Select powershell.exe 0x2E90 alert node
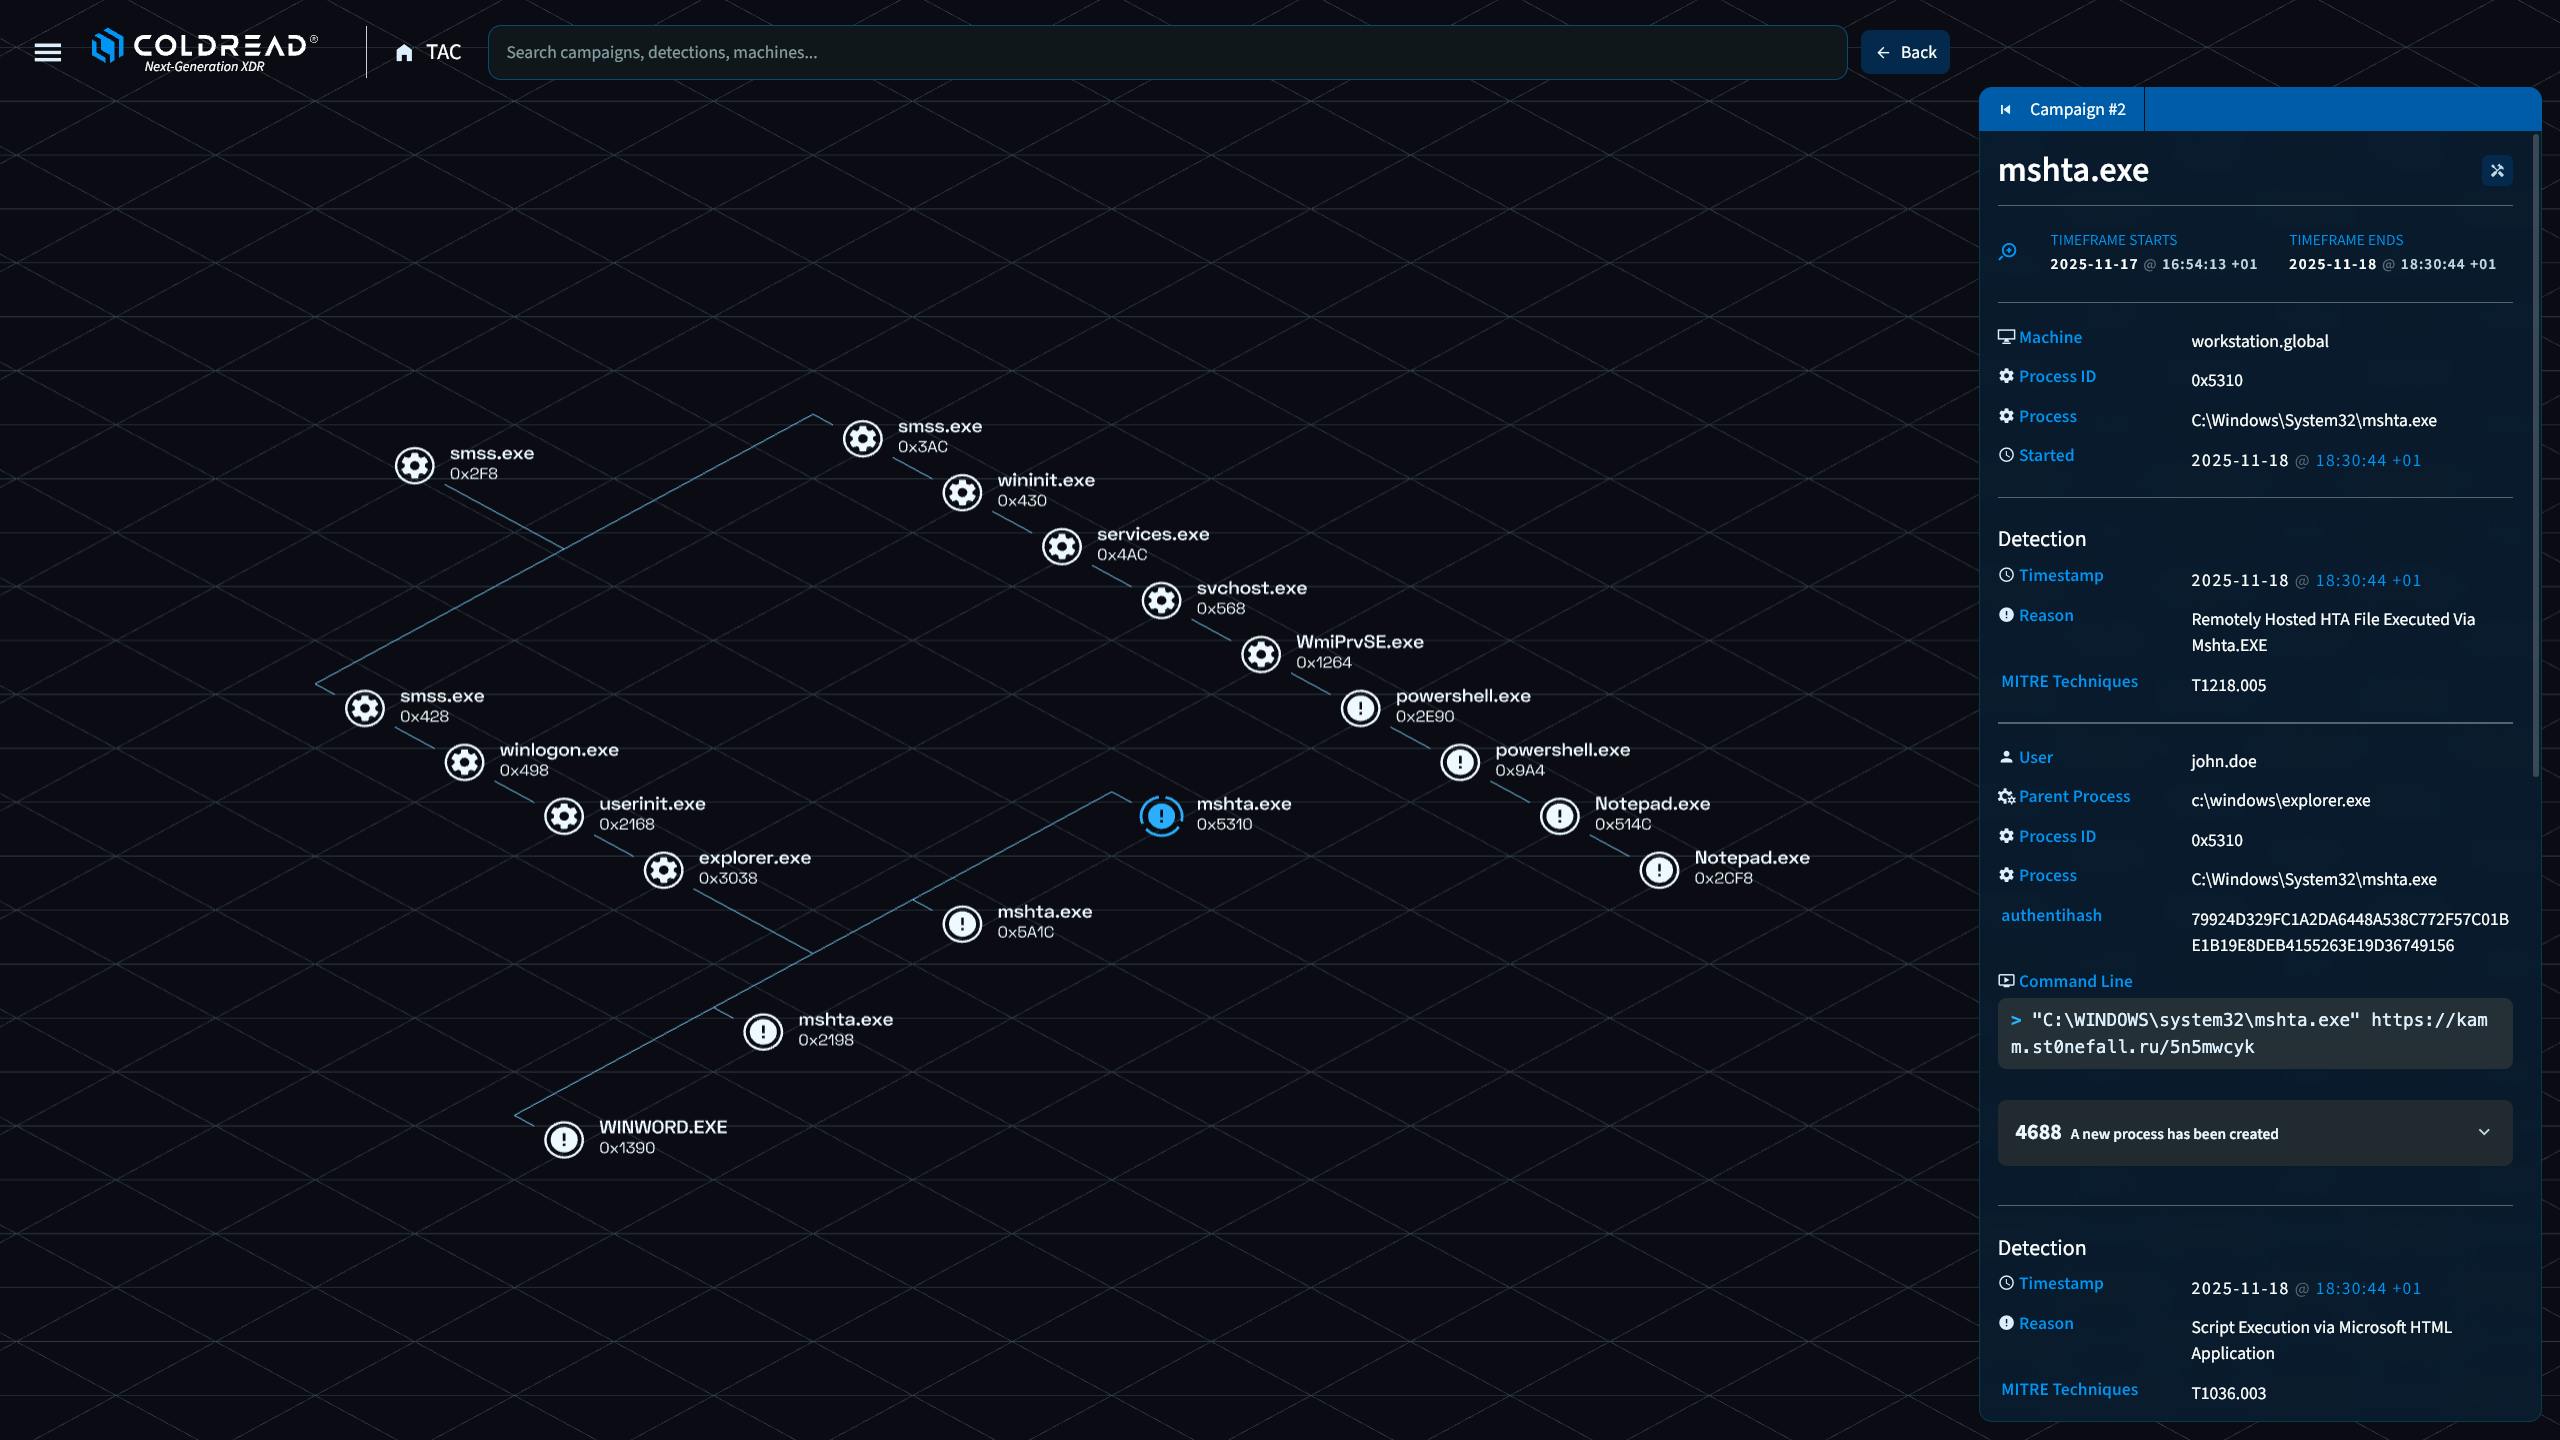 click(x=1360, y=708)
